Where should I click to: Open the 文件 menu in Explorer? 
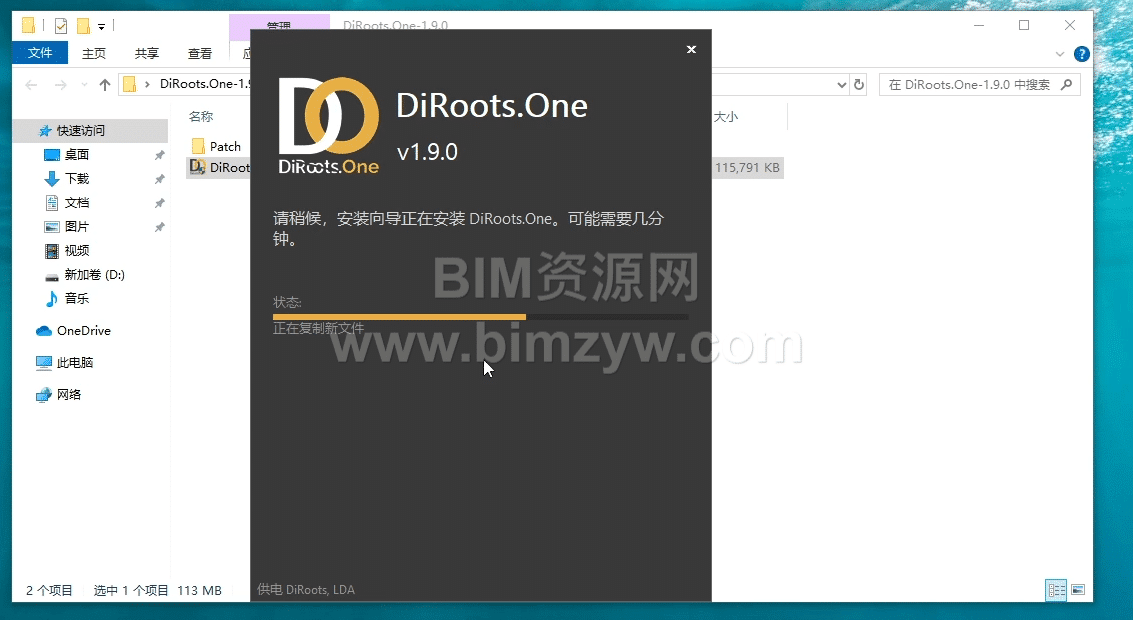(40, 53)
